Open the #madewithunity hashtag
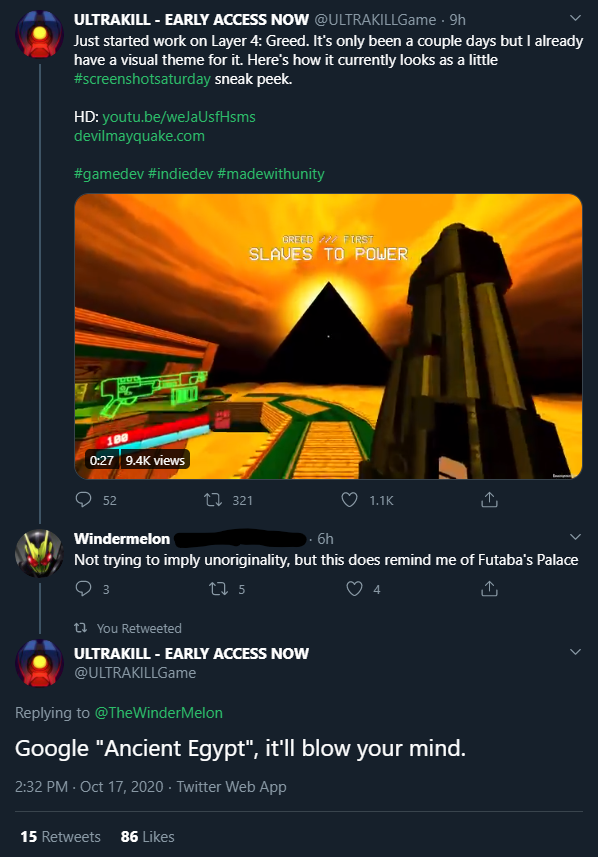 [271, 174]
